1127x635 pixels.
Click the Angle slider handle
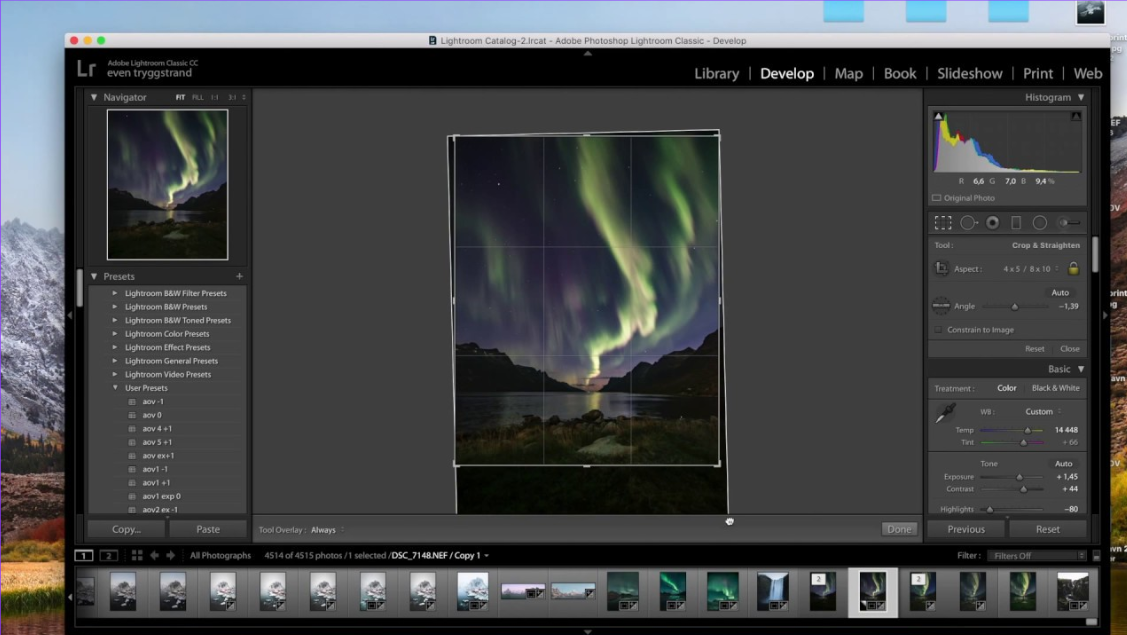[1015, 307]
